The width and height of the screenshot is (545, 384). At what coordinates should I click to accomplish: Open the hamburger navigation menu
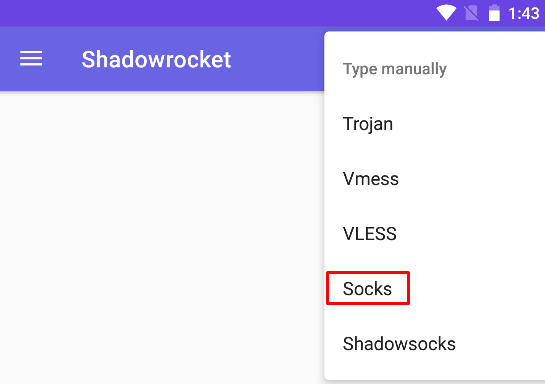pos(31,58)
